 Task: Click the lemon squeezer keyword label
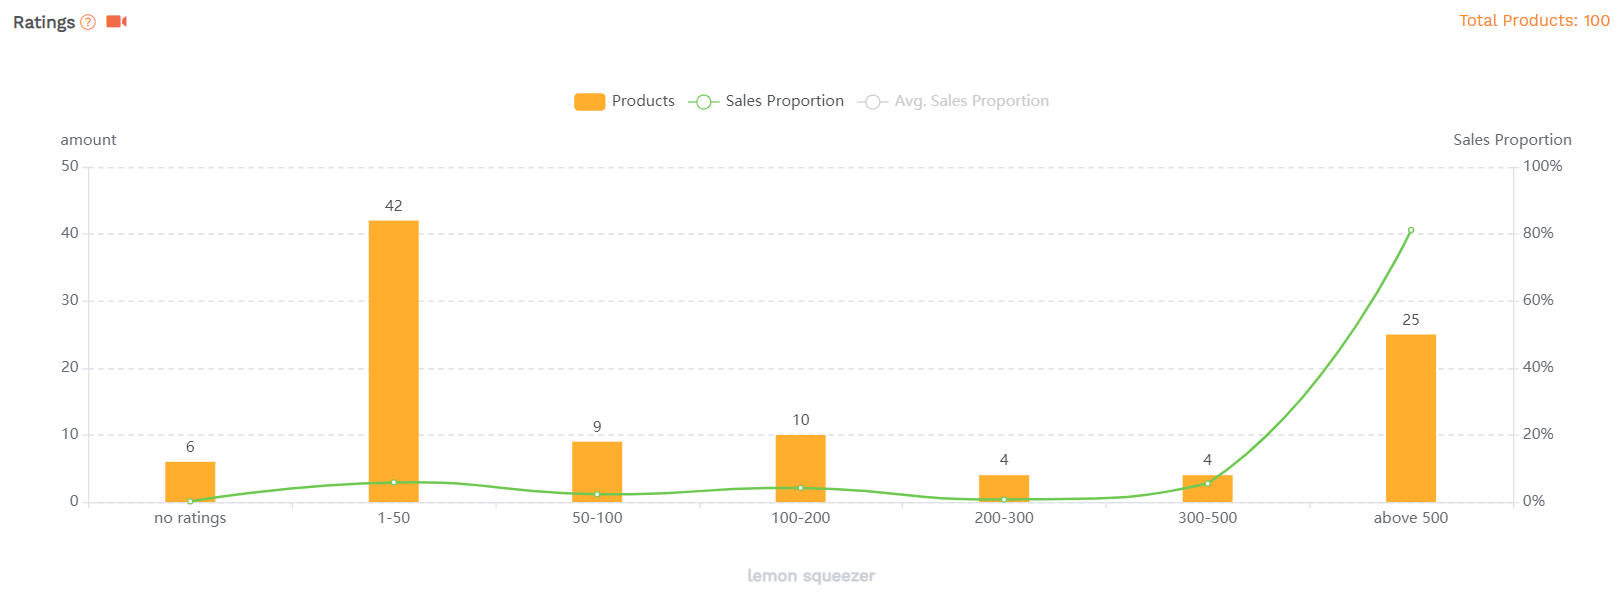(x=811, y=576)
